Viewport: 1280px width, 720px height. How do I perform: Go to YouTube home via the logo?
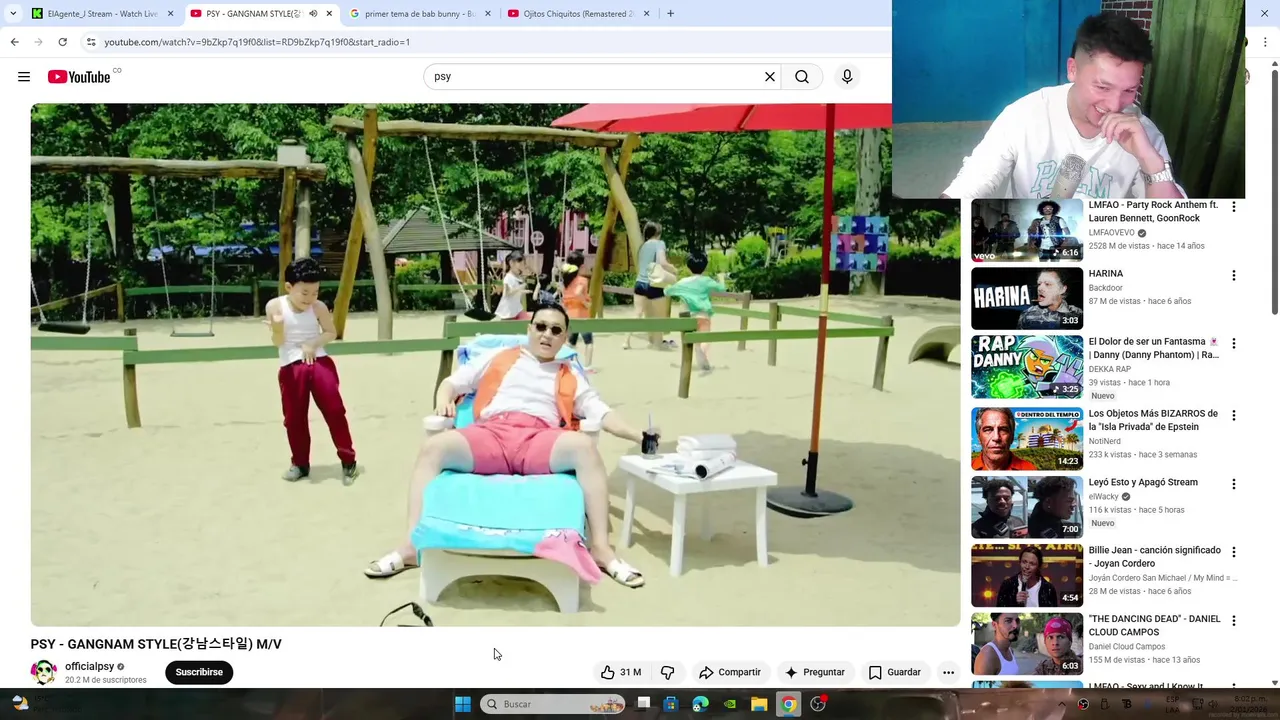79,77
